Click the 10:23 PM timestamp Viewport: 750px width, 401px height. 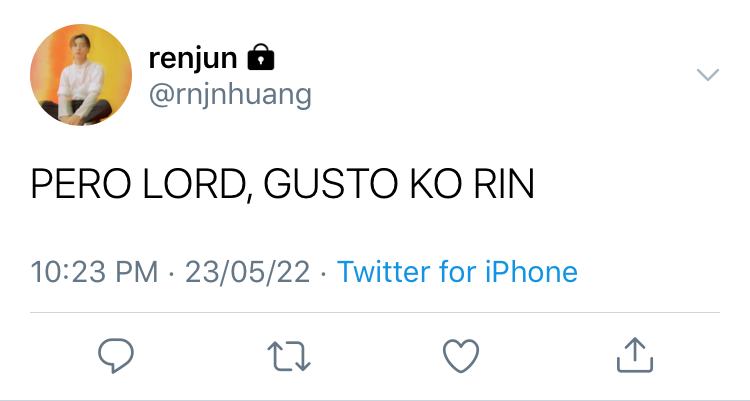[94, 272]
